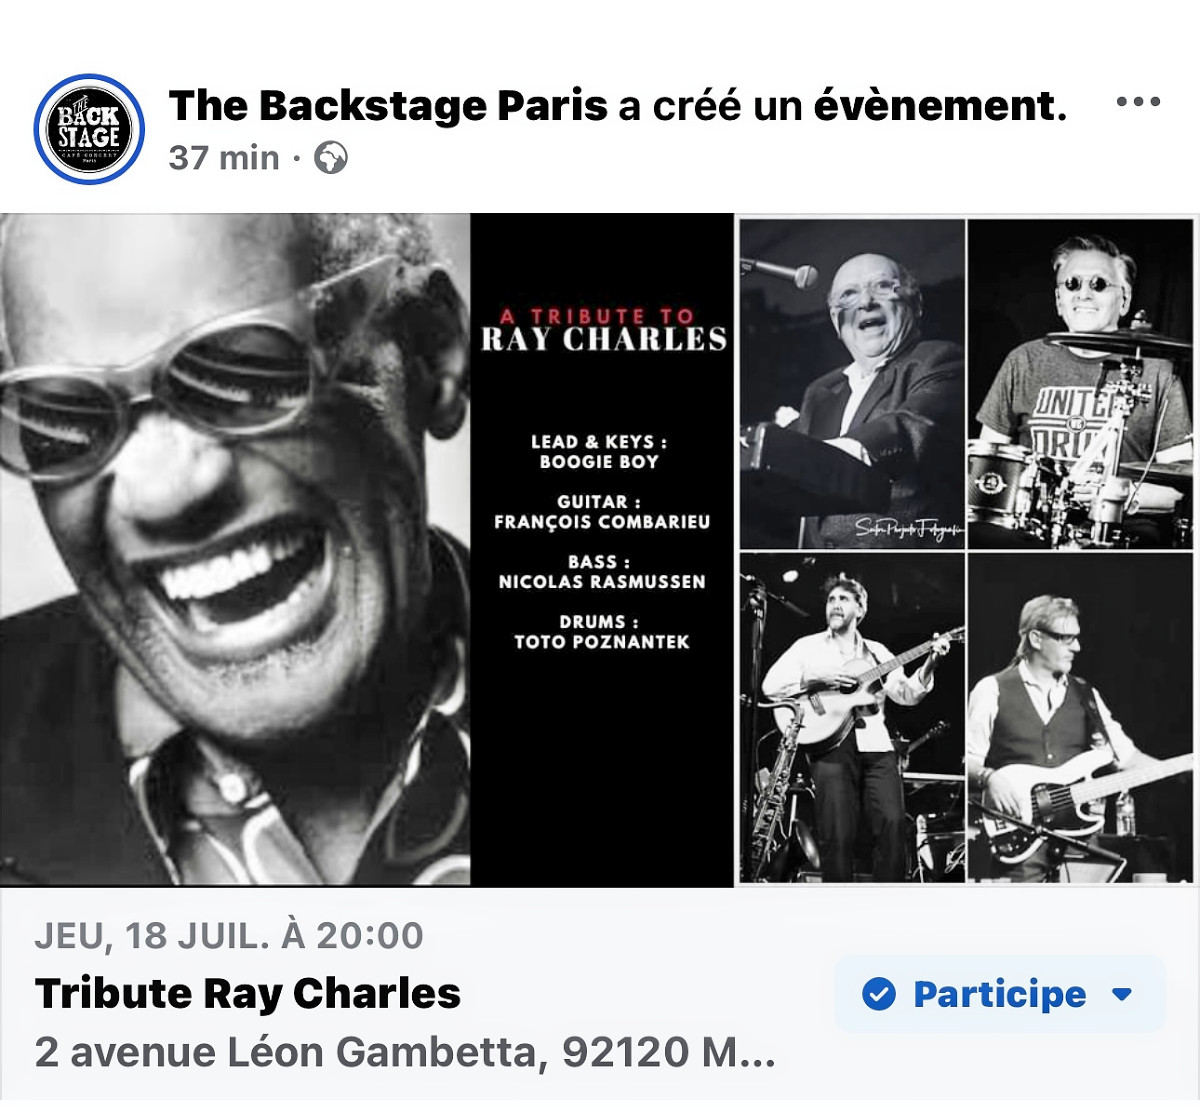
Task: Click the Boogie Boy lead and keys text
Action: (599, 452)
